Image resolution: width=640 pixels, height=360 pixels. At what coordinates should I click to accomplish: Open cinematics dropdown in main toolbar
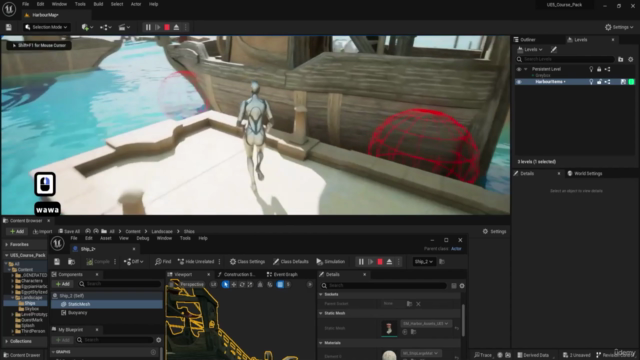tap(124, 27)
